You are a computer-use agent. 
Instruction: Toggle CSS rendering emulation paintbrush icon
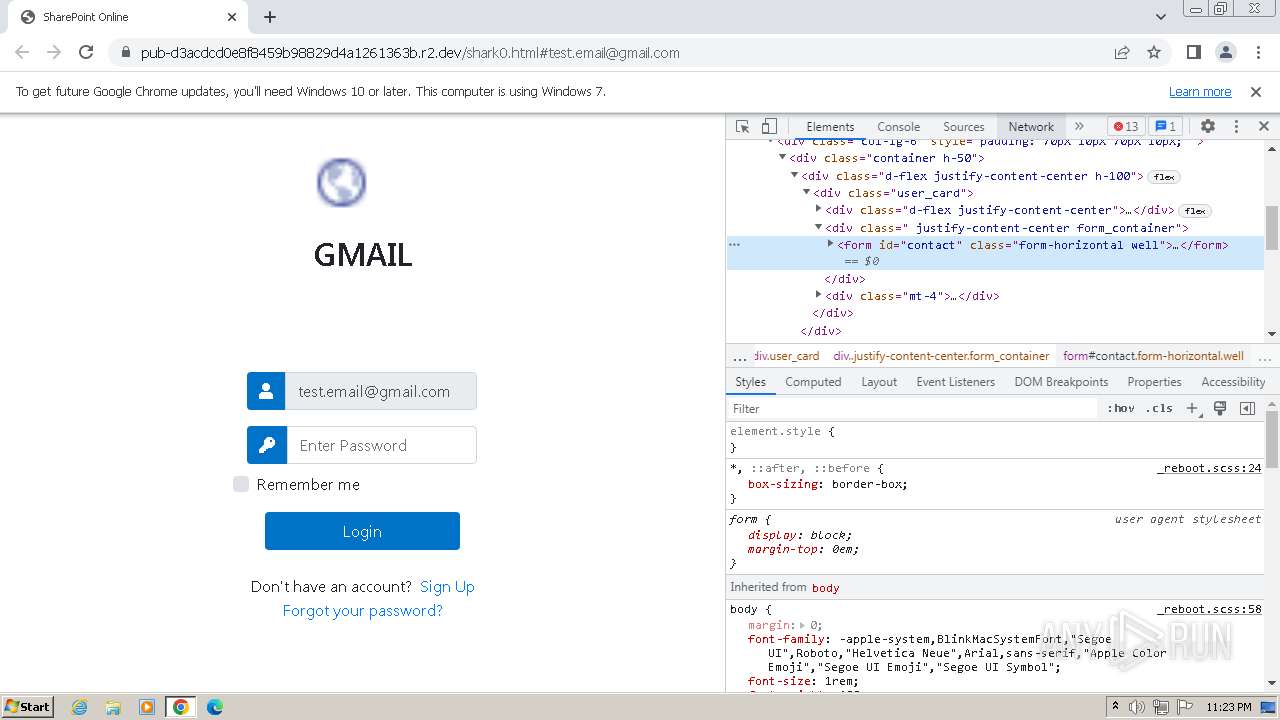1220,408
